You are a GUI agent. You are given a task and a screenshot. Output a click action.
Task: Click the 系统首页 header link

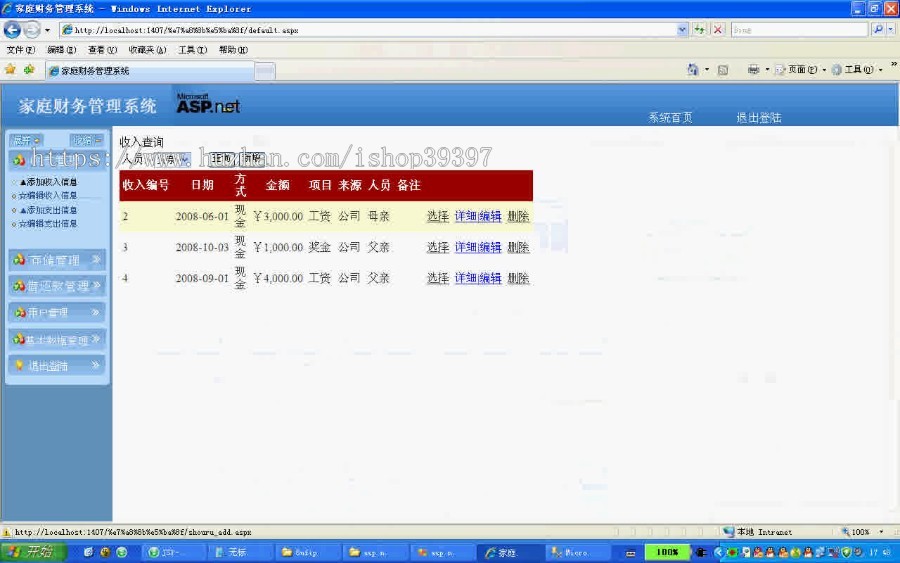(670, 118)
